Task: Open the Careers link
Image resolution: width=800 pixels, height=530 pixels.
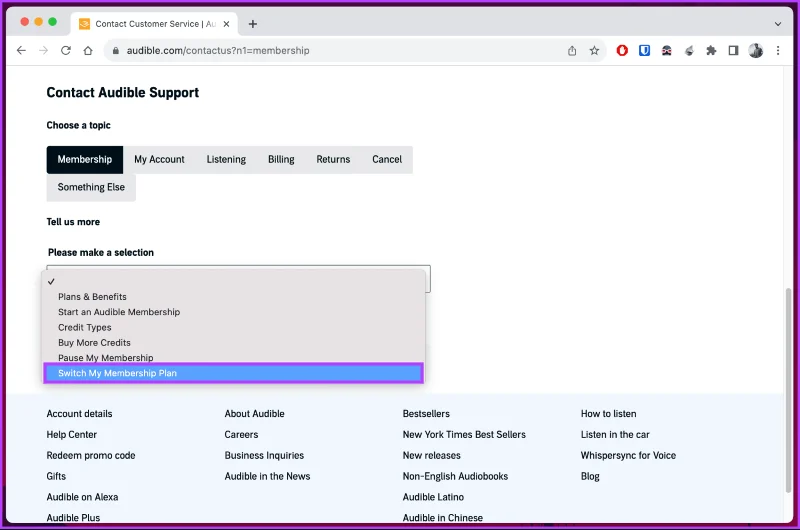Action: pos(241,435)
